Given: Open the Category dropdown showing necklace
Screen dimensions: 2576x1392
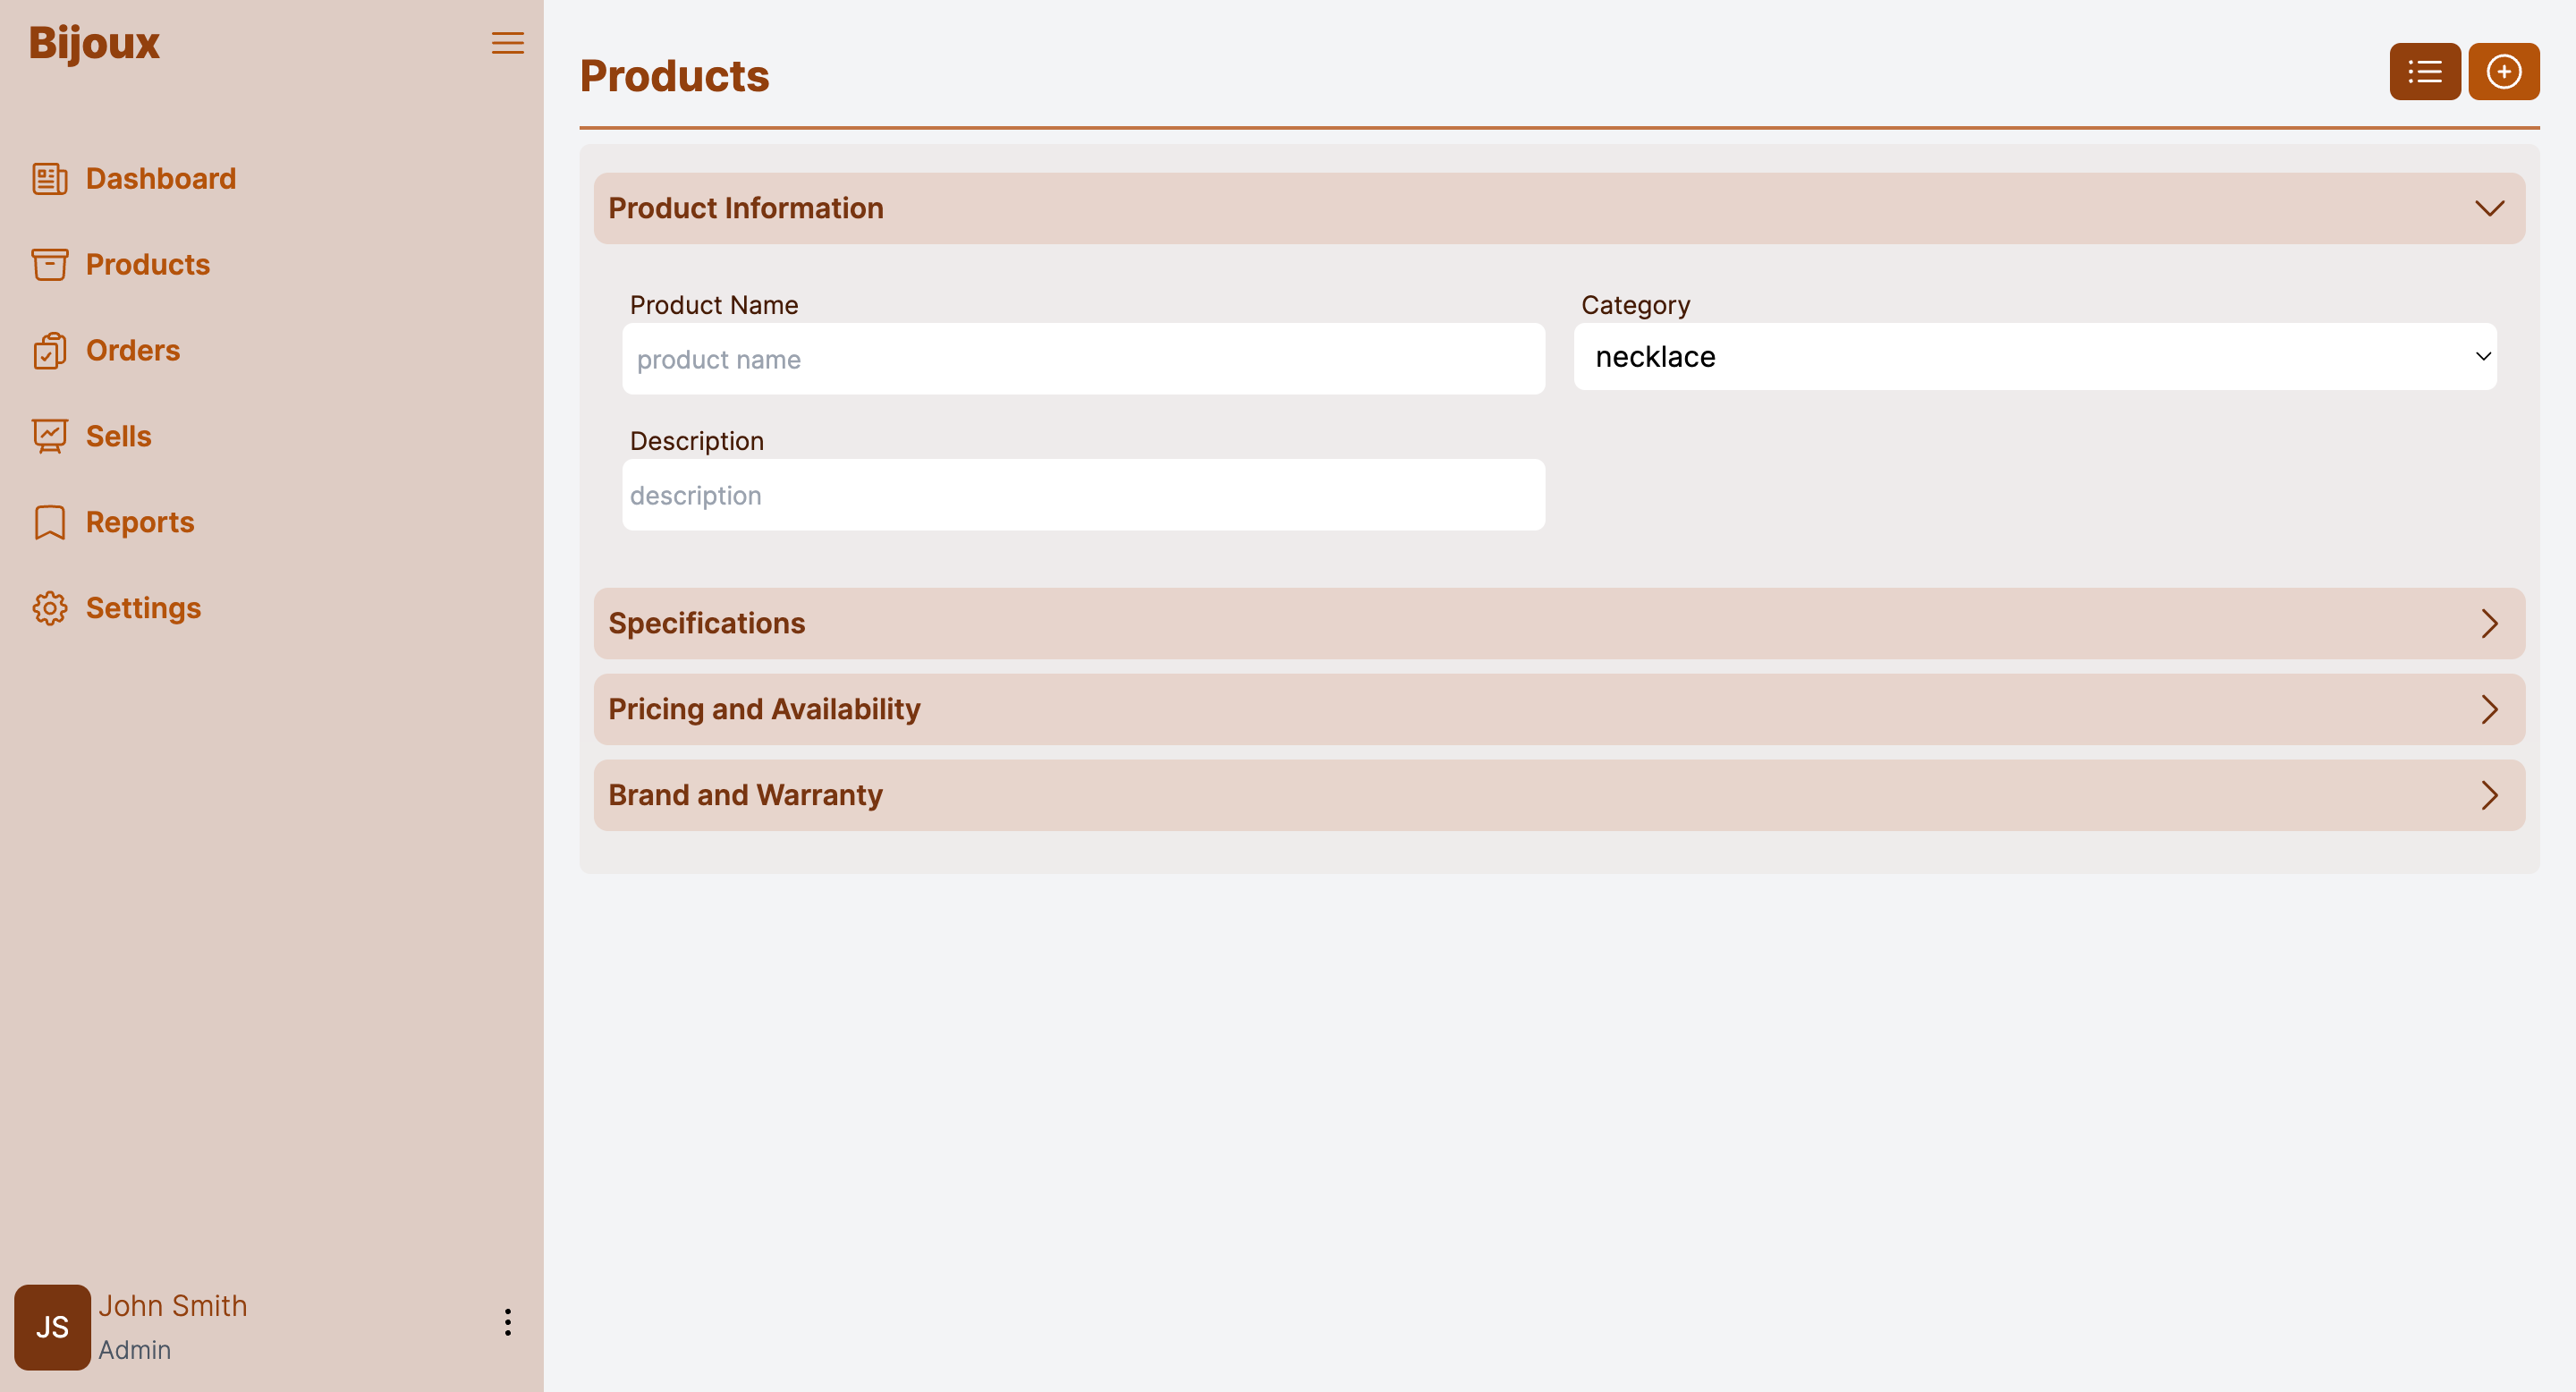Looking at the screenshot, I should click(2034, 357).
